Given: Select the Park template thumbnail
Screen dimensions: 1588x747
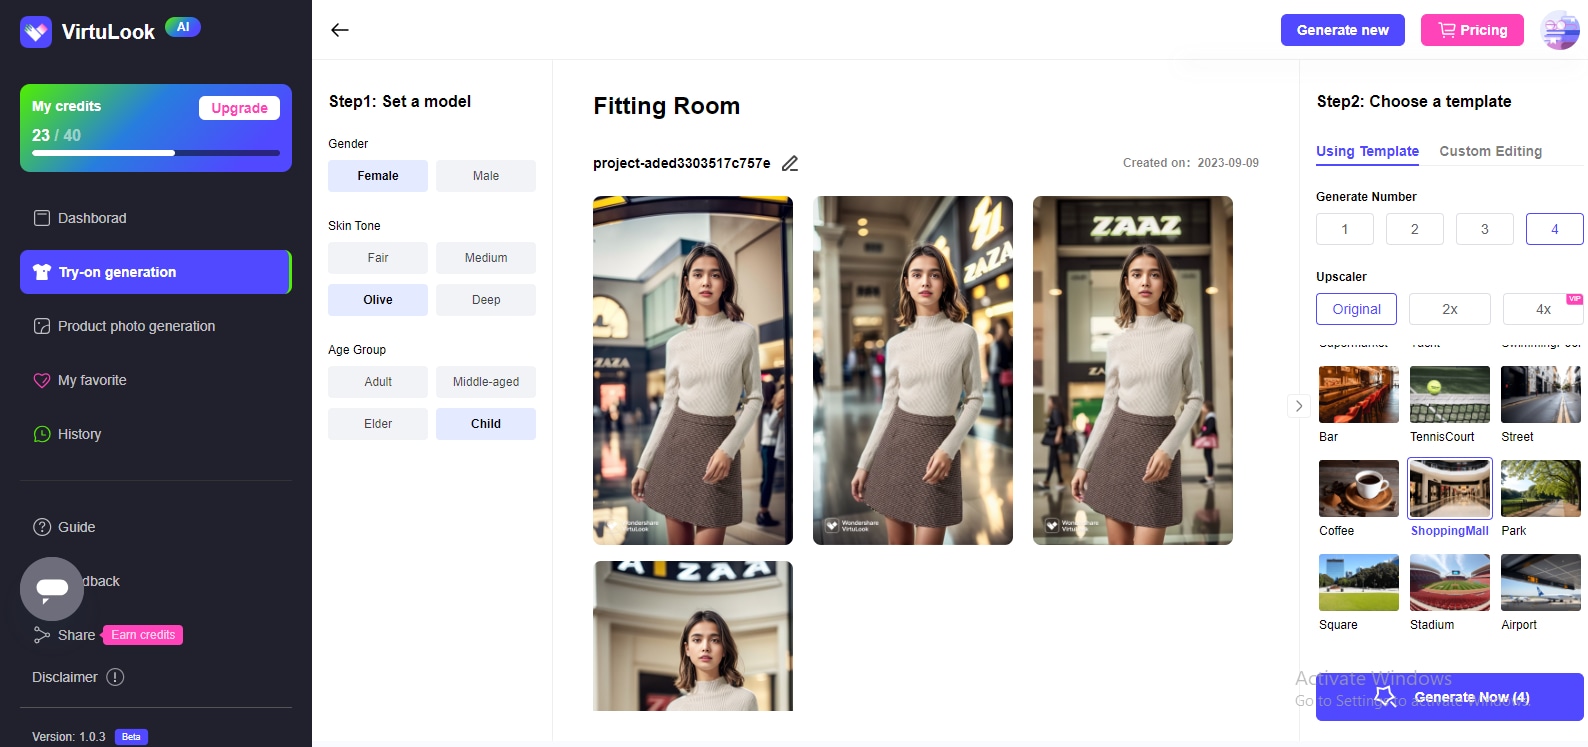Looking at the screenshot, I should [1541, 488].
